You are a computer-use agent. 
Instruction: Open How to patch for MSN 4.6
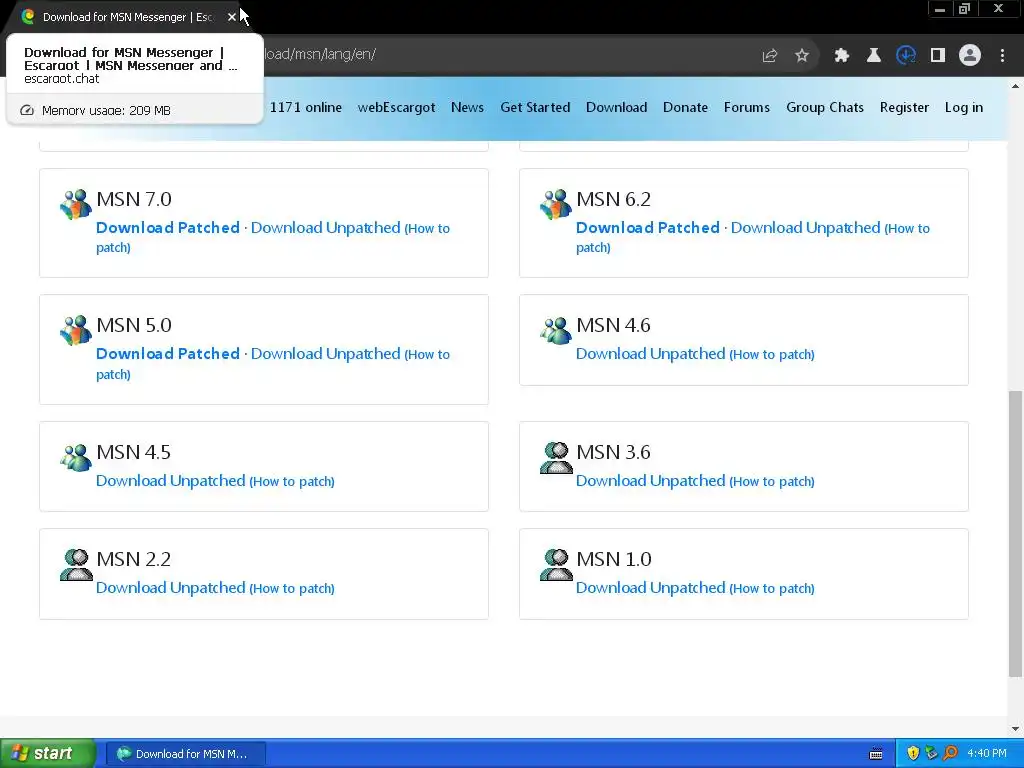tap(772, 355)
